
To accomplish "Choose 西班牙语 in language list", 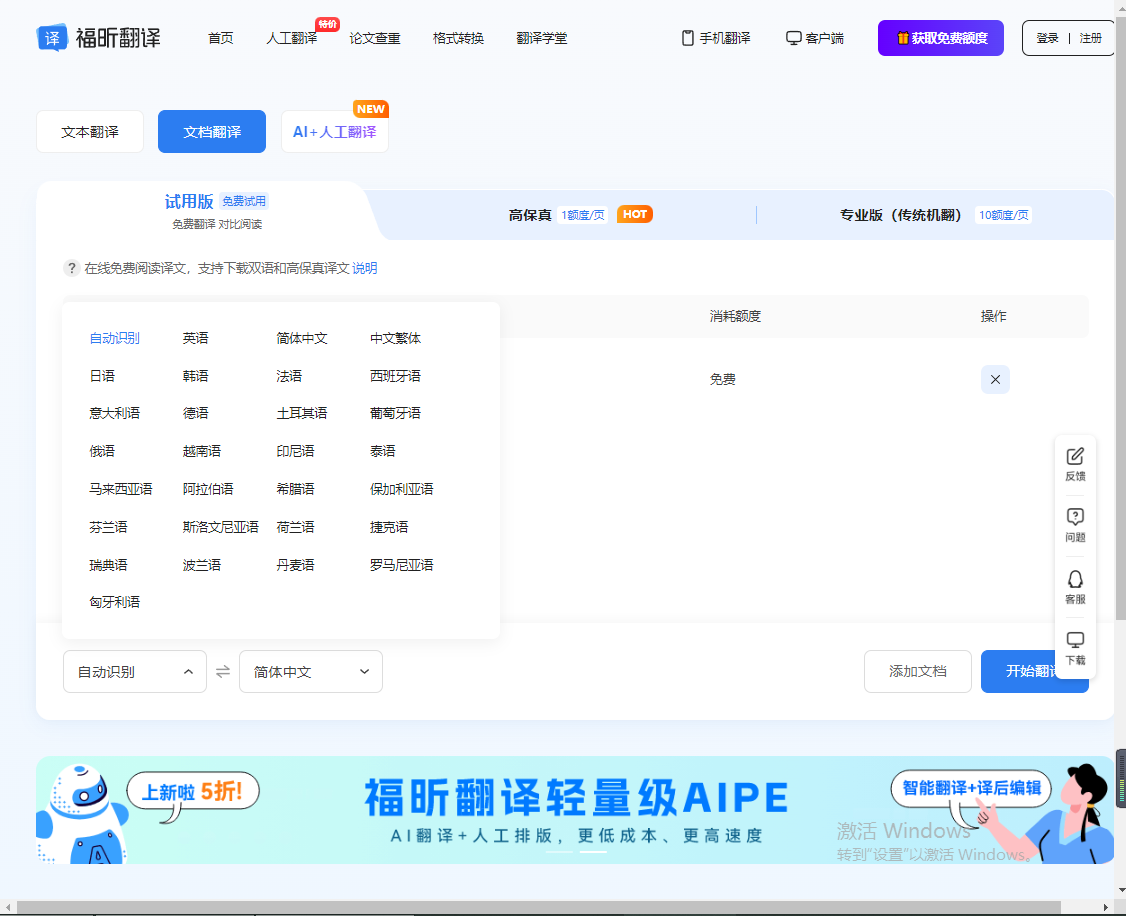I will (x=395, y=376).
